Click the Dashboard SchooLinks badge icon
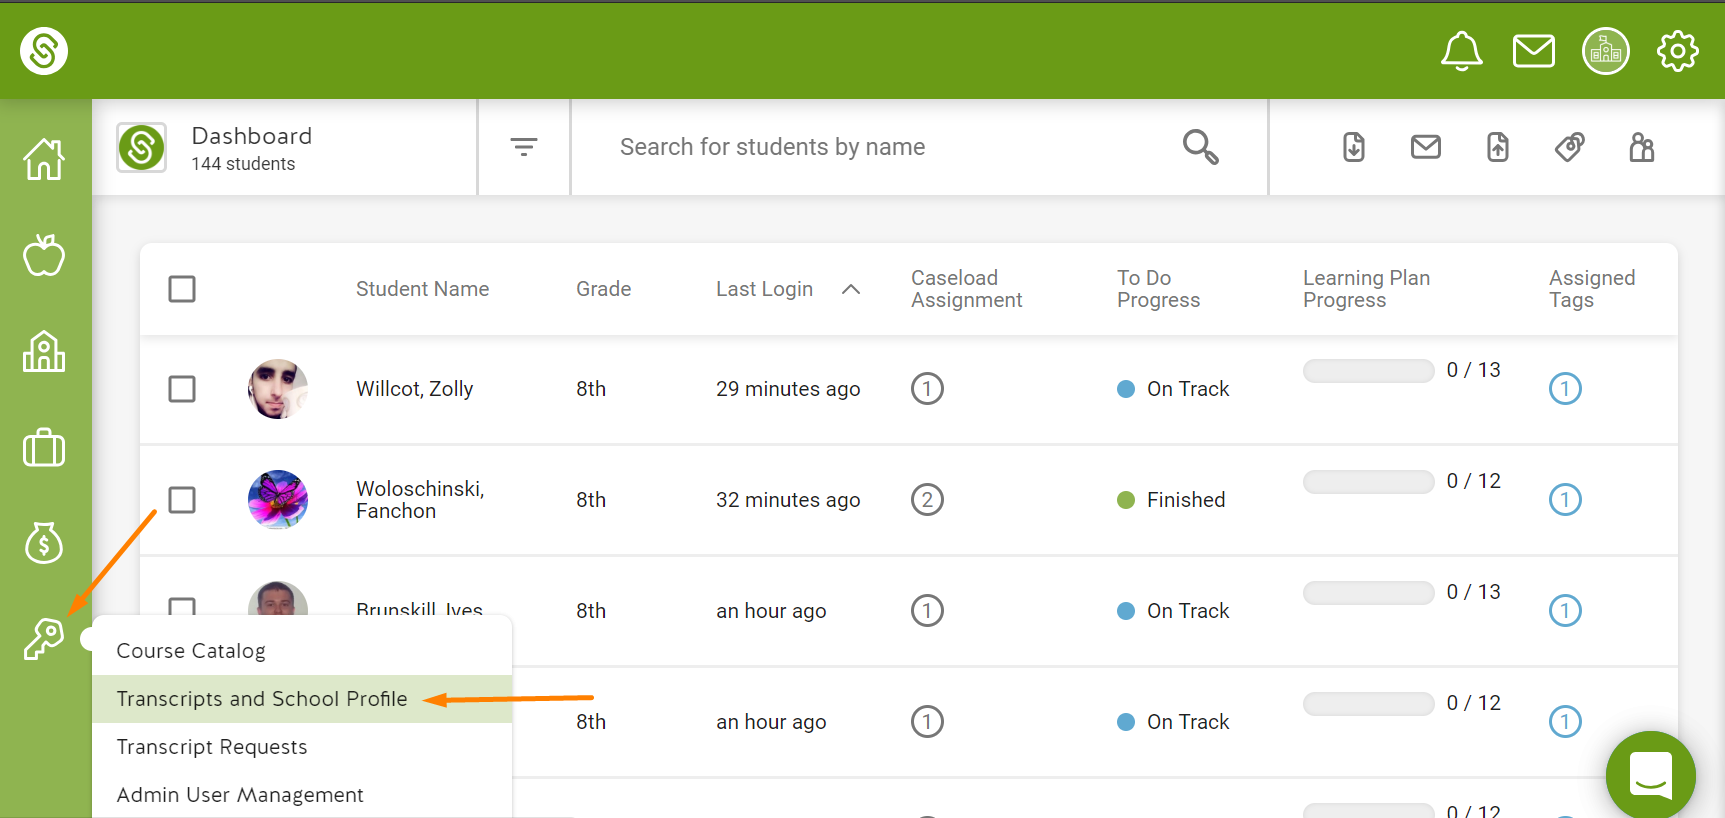The image size is (1725, 818). (x=141, y=147)
